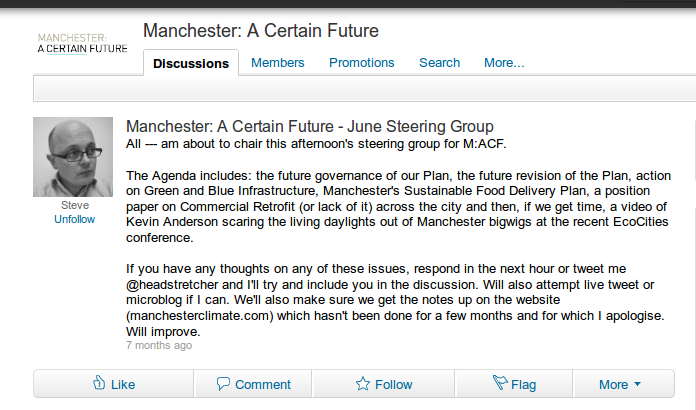696x410 pixels.
Task: Select the Discussions tab
Action: [192, 64]
